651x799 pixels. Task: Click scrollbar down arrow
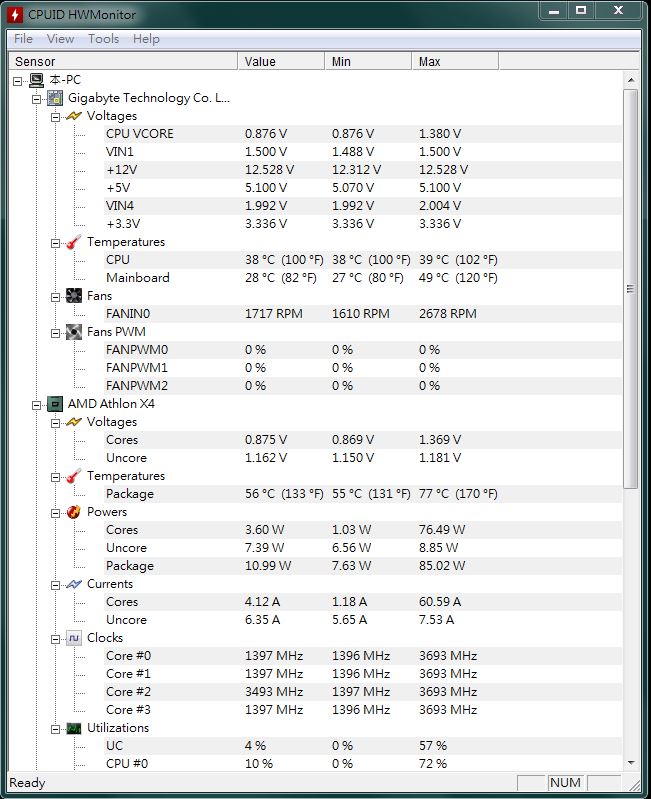tap(631, 763)
